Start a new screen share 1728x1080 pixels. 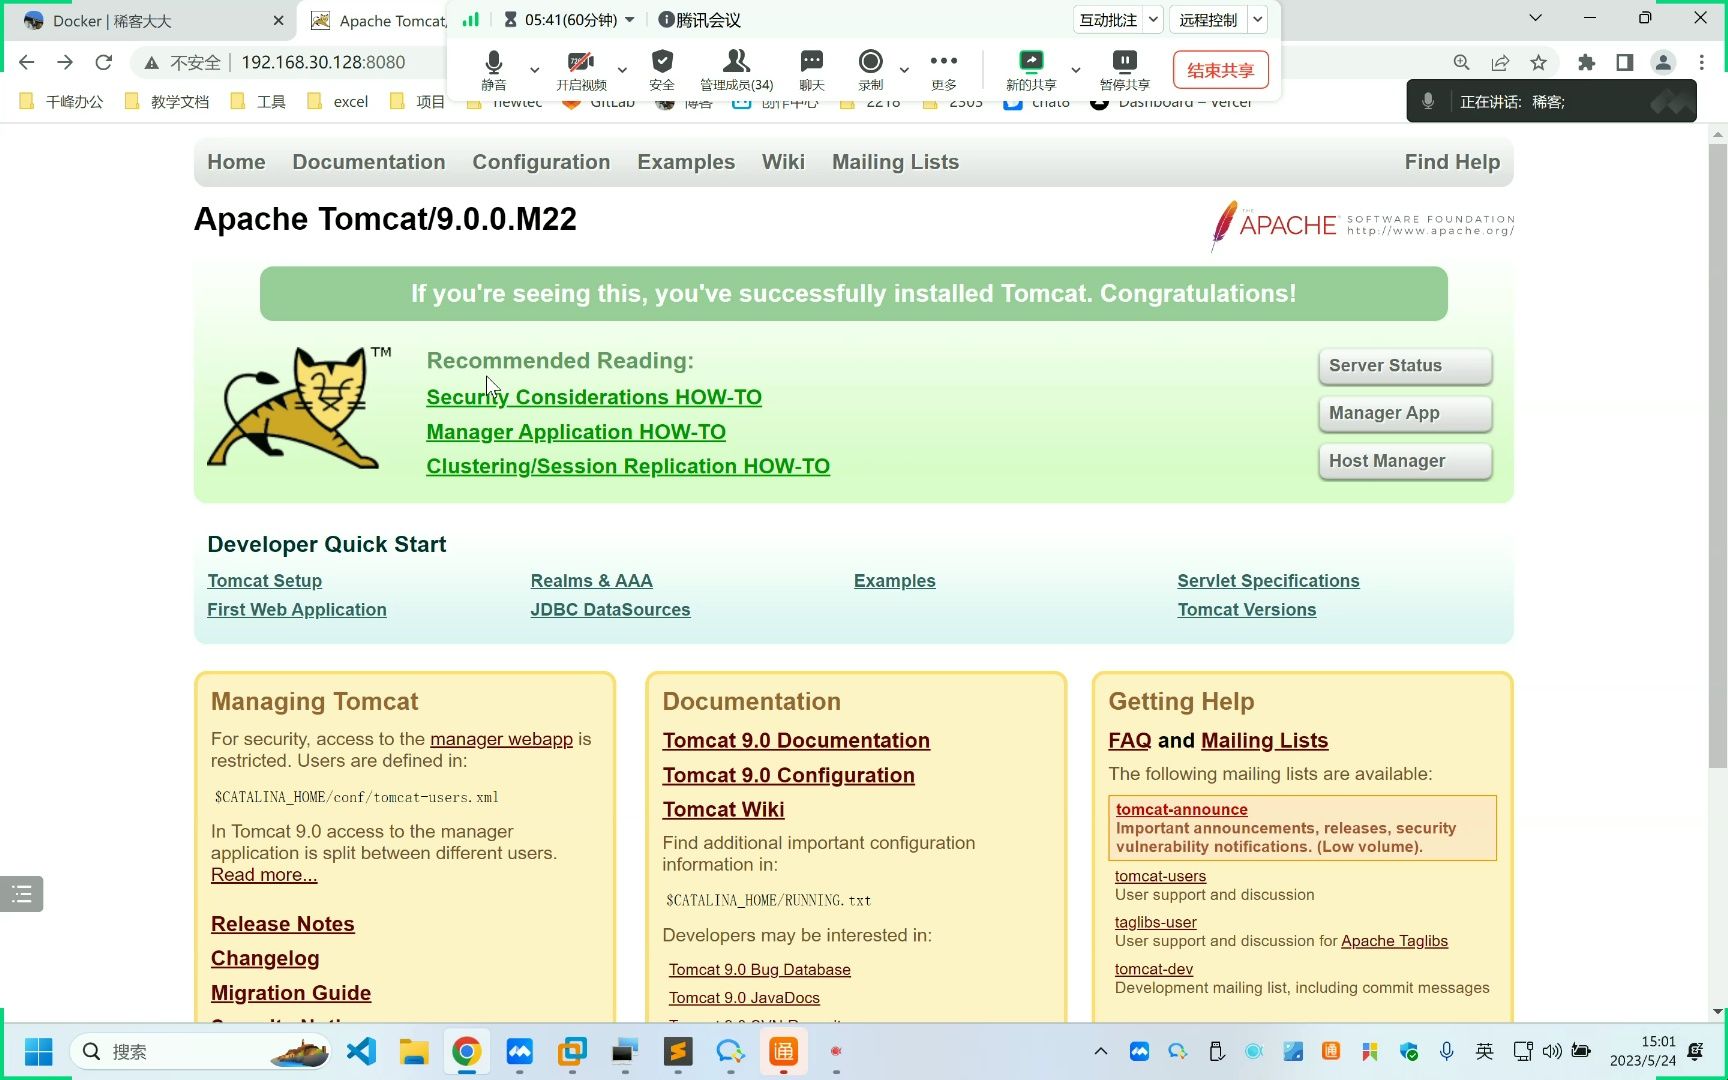click(x=1031, y=70)
